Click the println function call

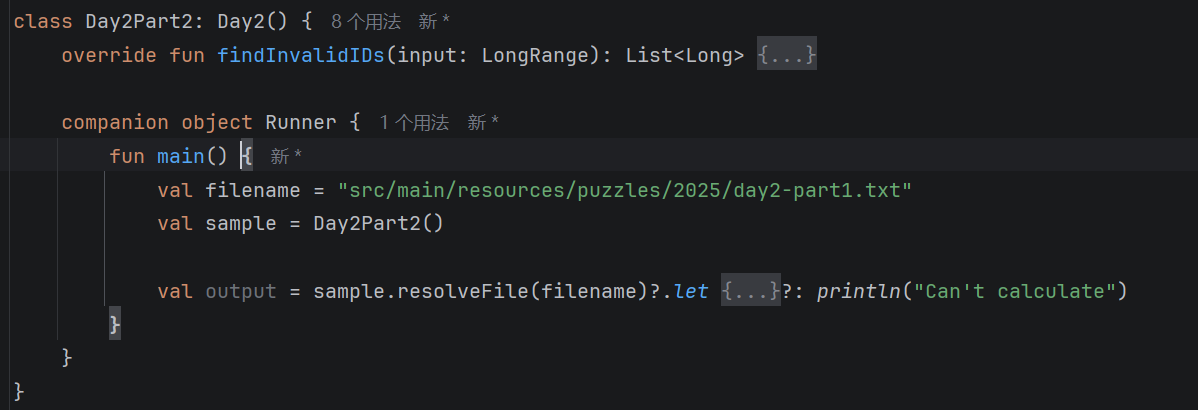click(x=860, y=291)
